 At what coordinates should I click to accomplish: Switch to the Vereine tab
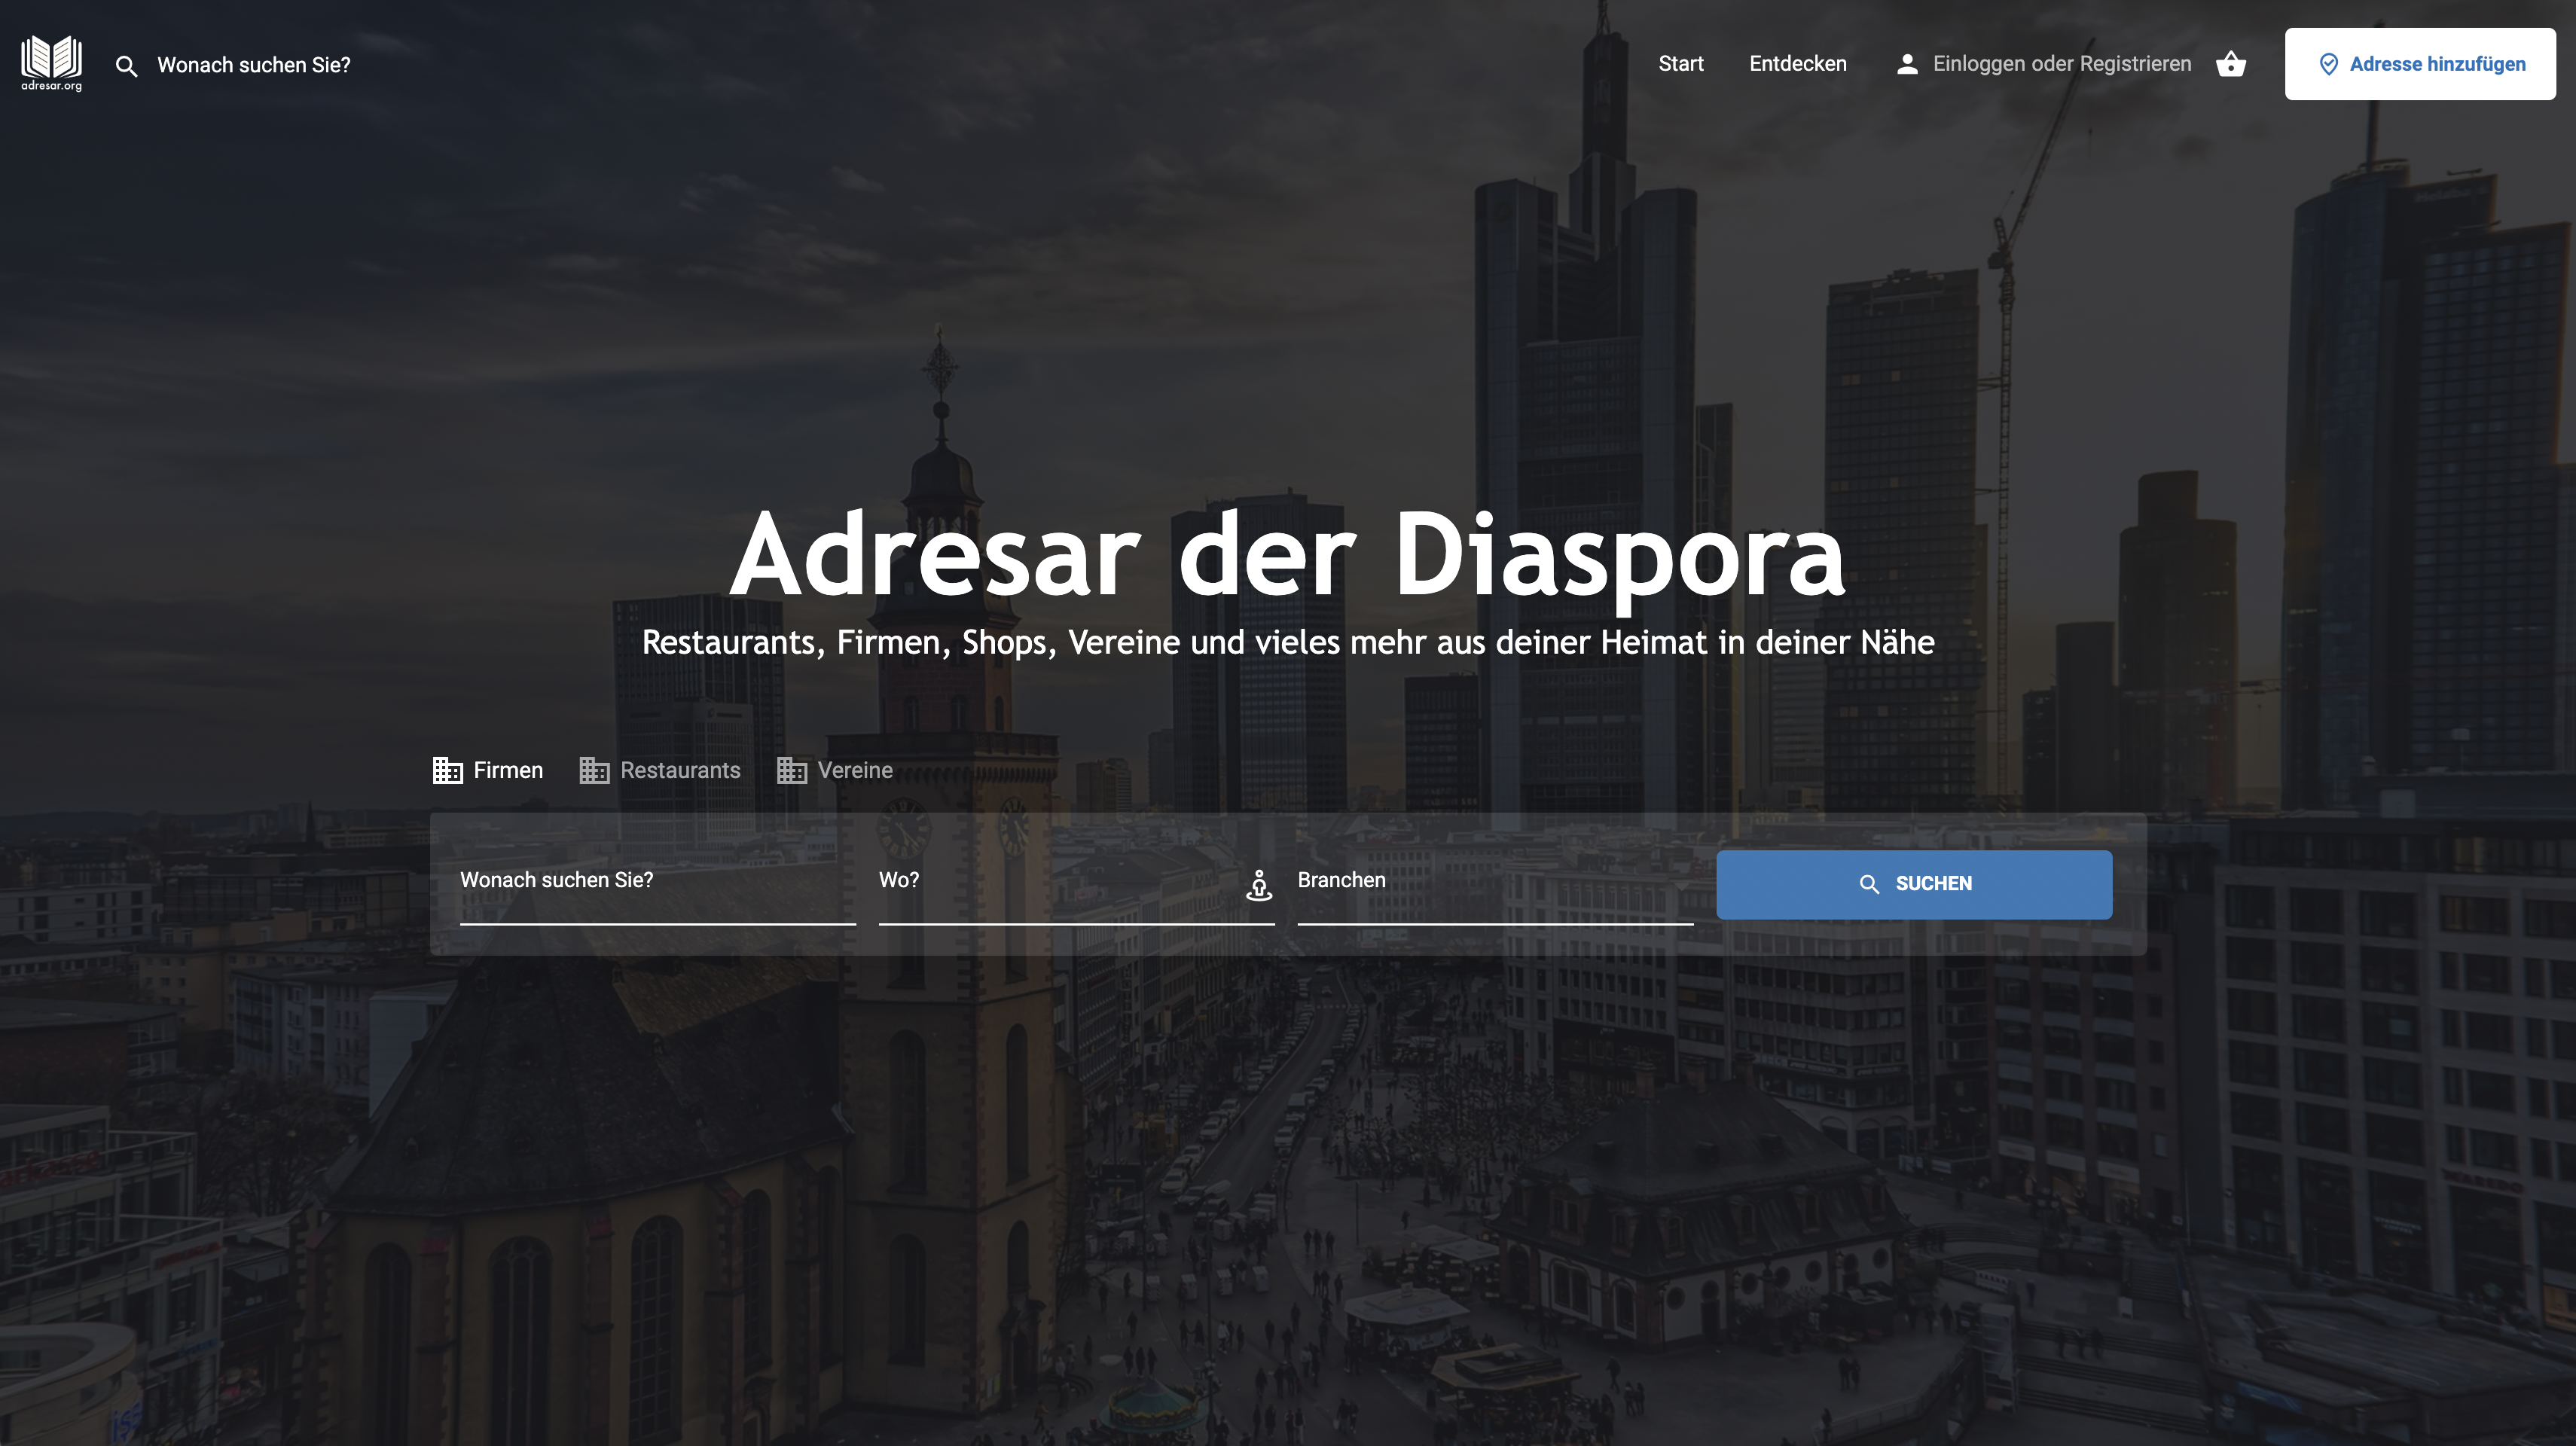click(x=835, y=770)
